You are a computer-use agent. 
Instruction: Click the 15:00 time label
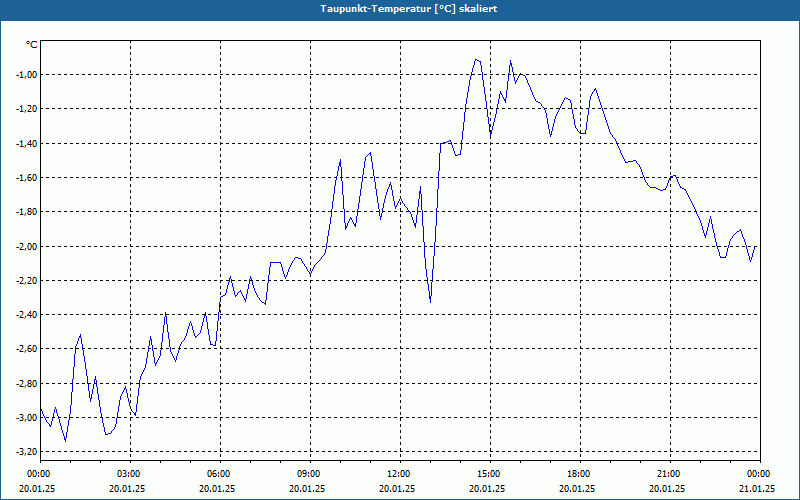490,474
